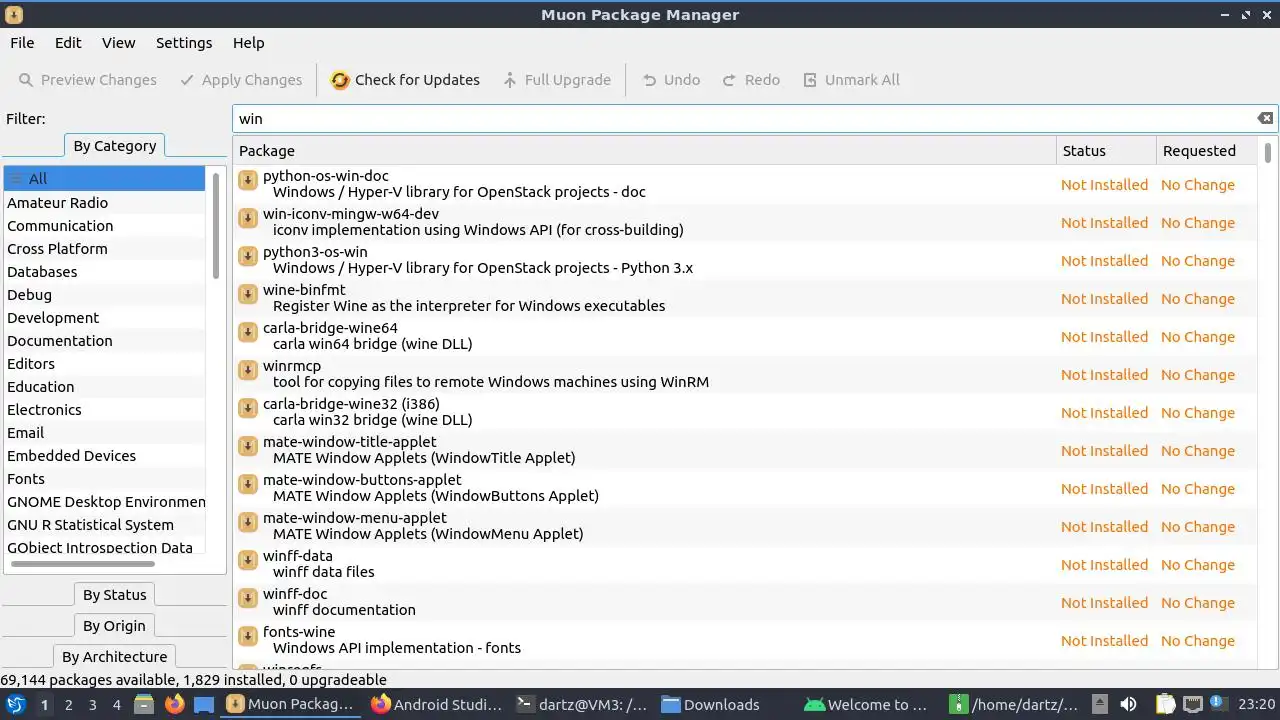Viewport: 1280px width, 720px height.
Task: Clear the filter text with the backspace icon
Action: coord(1265,118)
